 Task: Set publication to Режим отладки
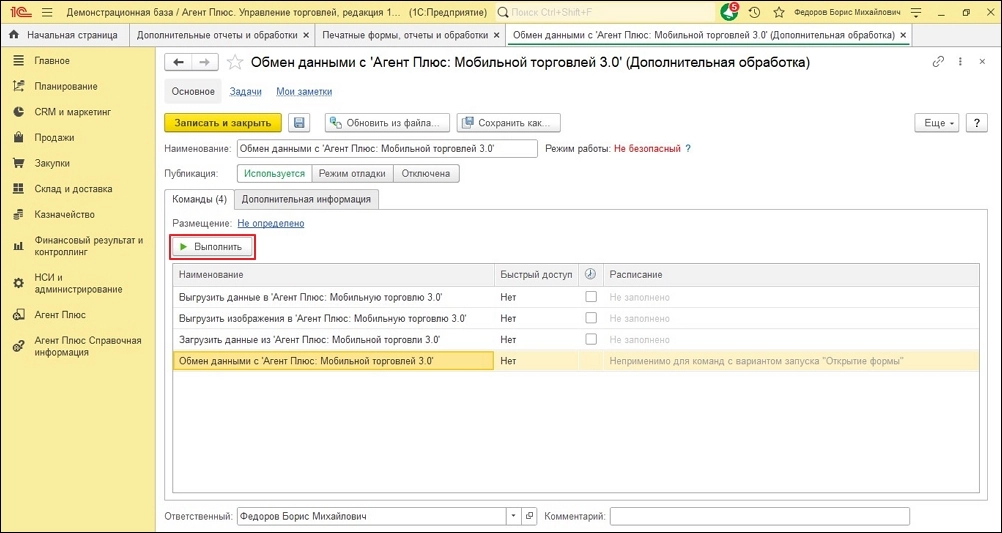point(352,173)
